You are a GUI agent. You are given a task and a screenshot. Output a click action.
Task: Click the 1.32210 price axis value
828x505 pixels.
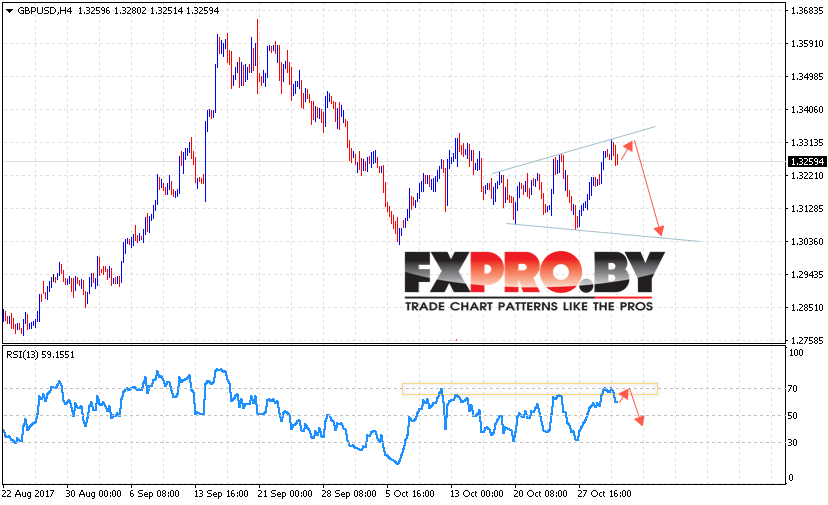pos(807,175)
